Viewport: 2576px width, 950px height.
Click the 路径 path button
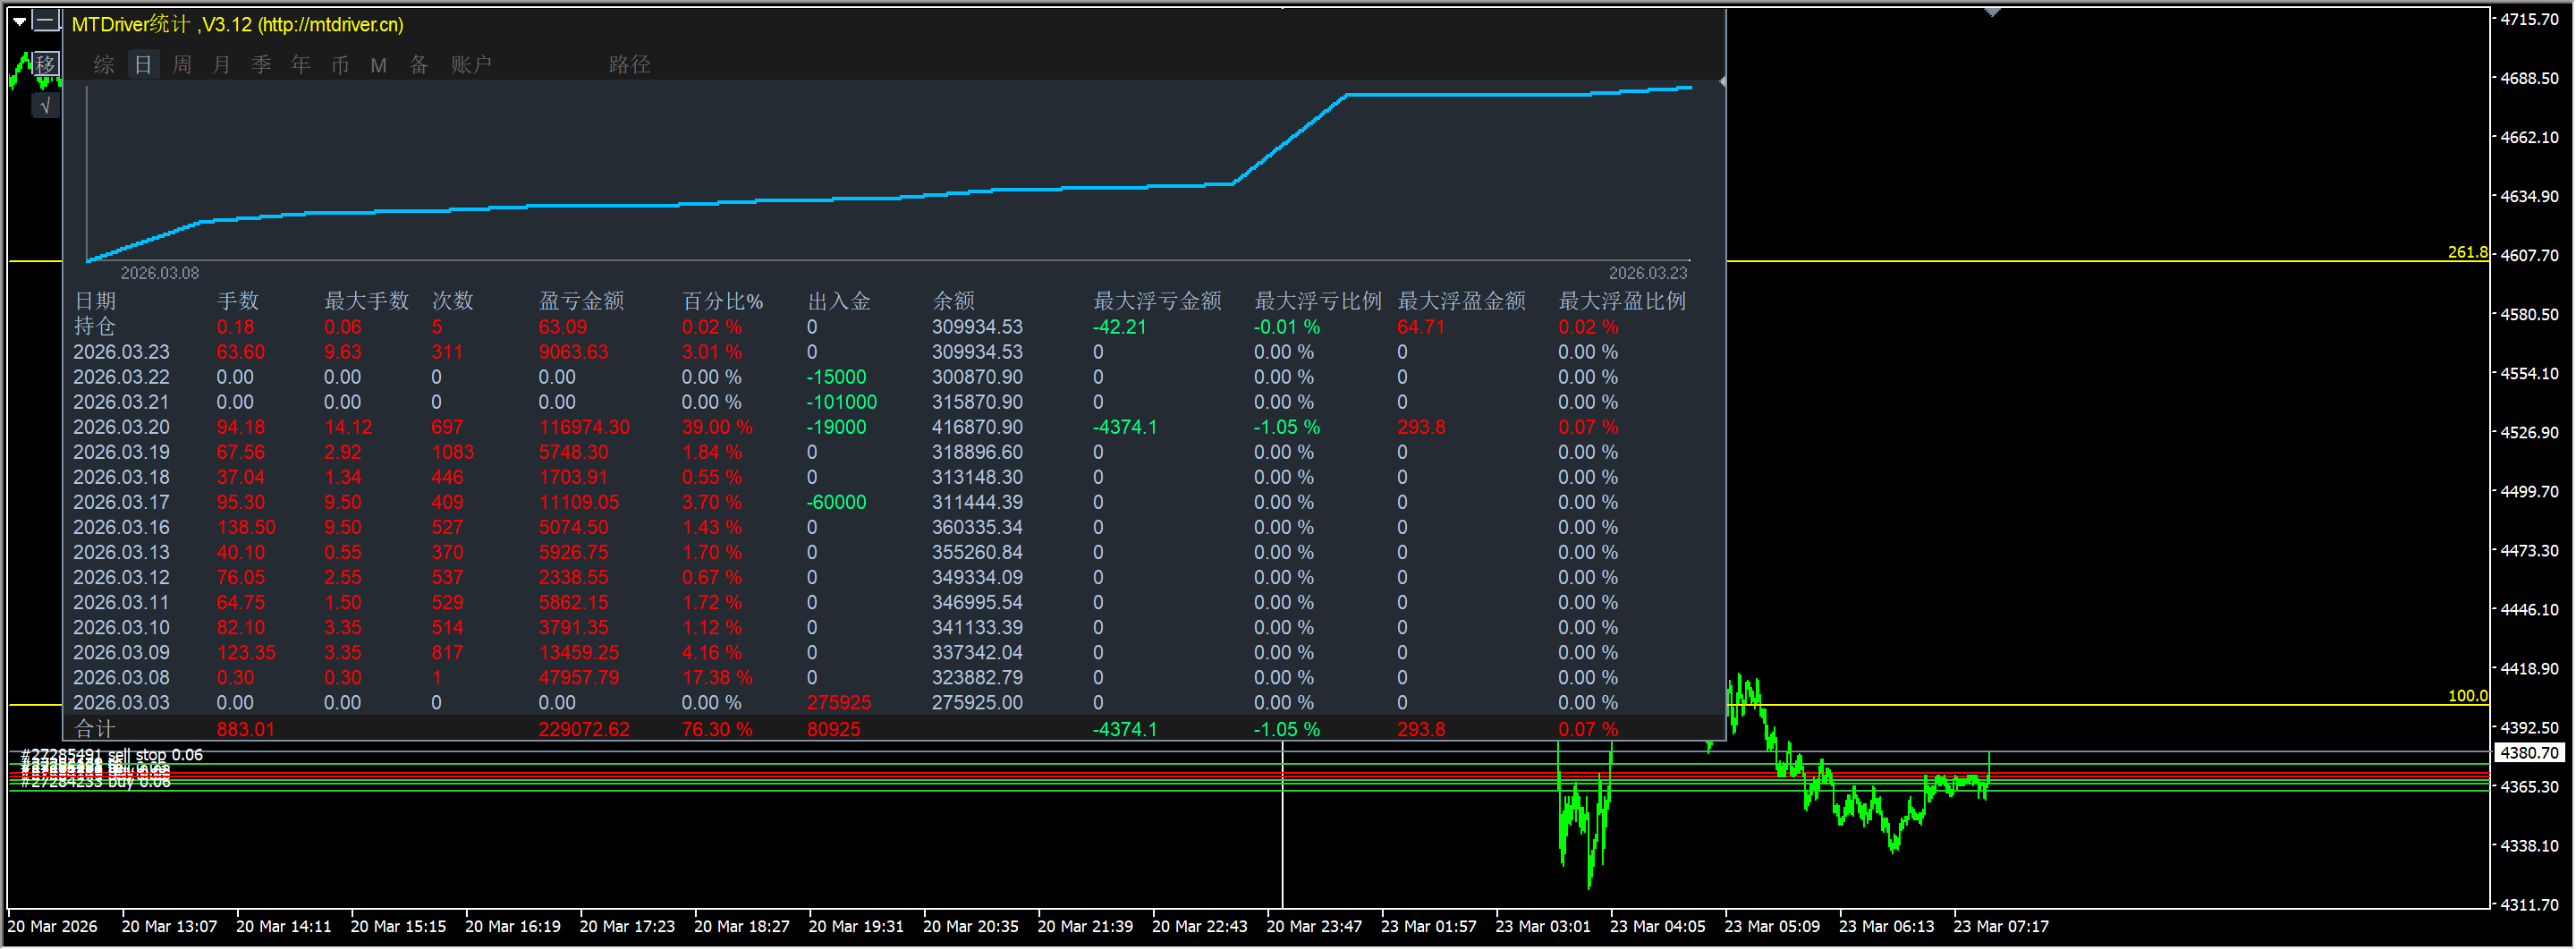coord(630,65)
